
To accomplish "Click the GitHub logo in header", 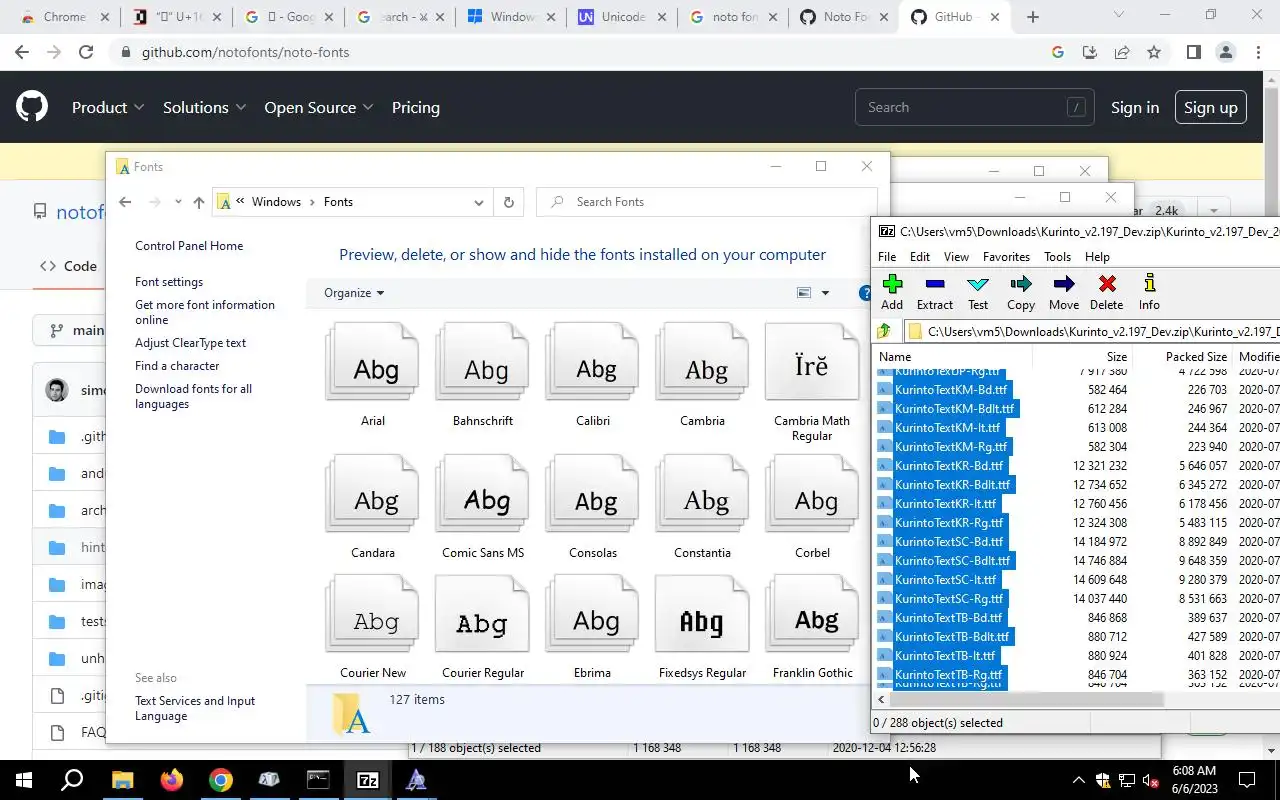I will [x=32, y=107].
